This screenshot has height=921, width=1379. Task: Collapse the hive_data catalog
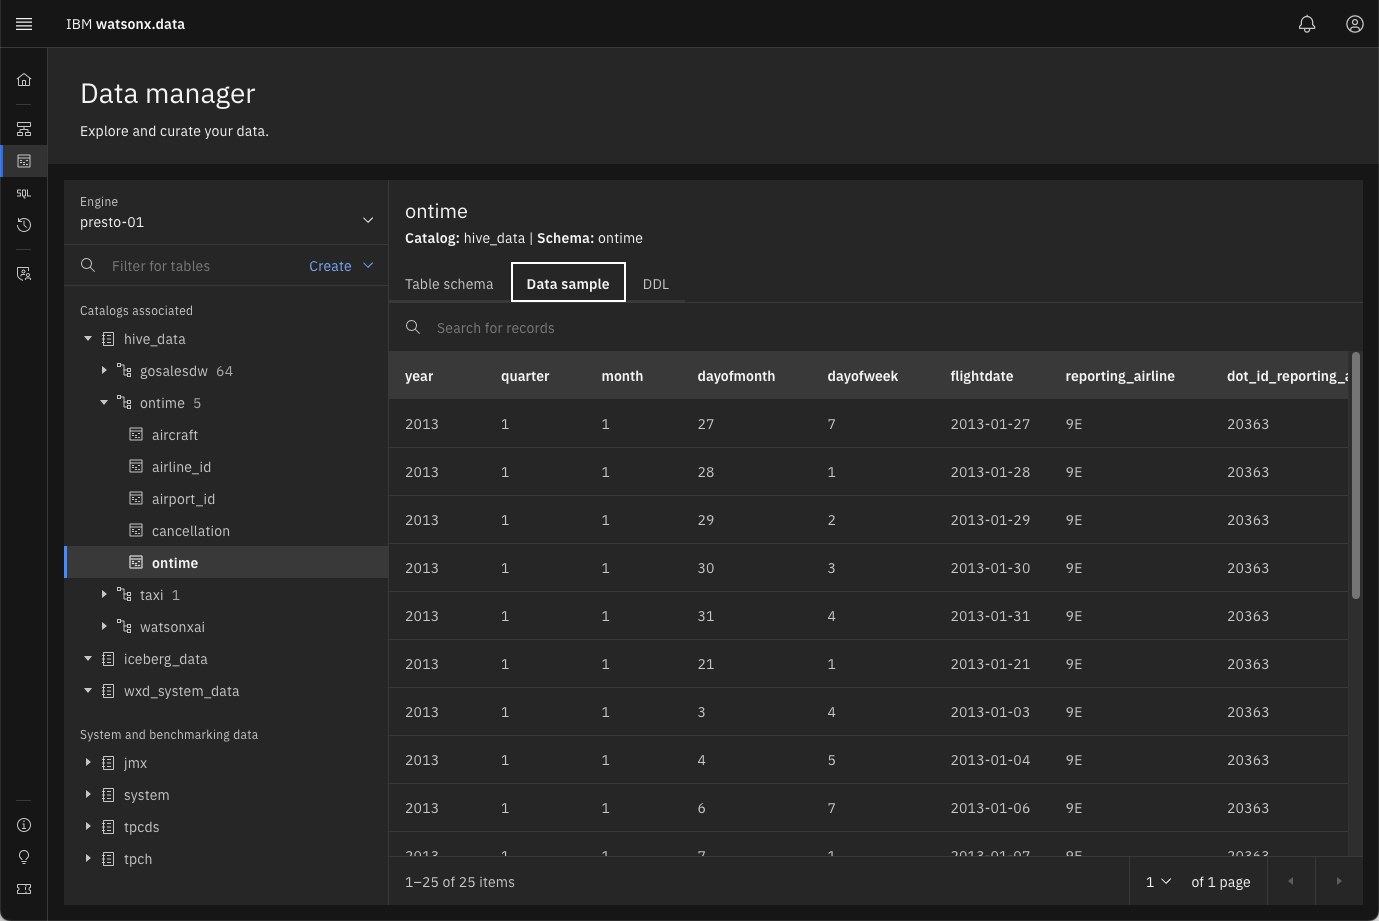click(88, 339)
